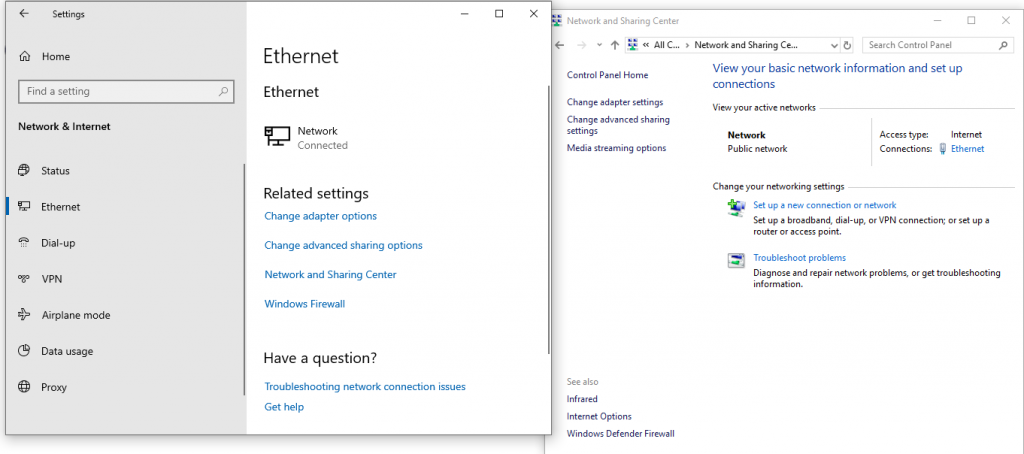Click the Settings page vertical scrollbar
The width and height of the screenshot is (1024, 454).
548,219
